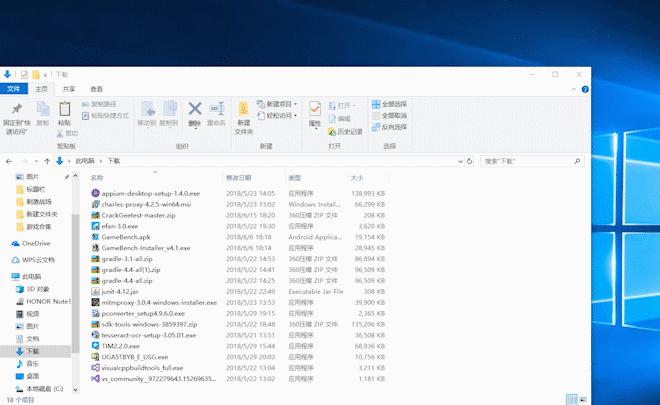Open 属性 (Properties) checkmark icon

pyautogui.click(x=315, y=109)
